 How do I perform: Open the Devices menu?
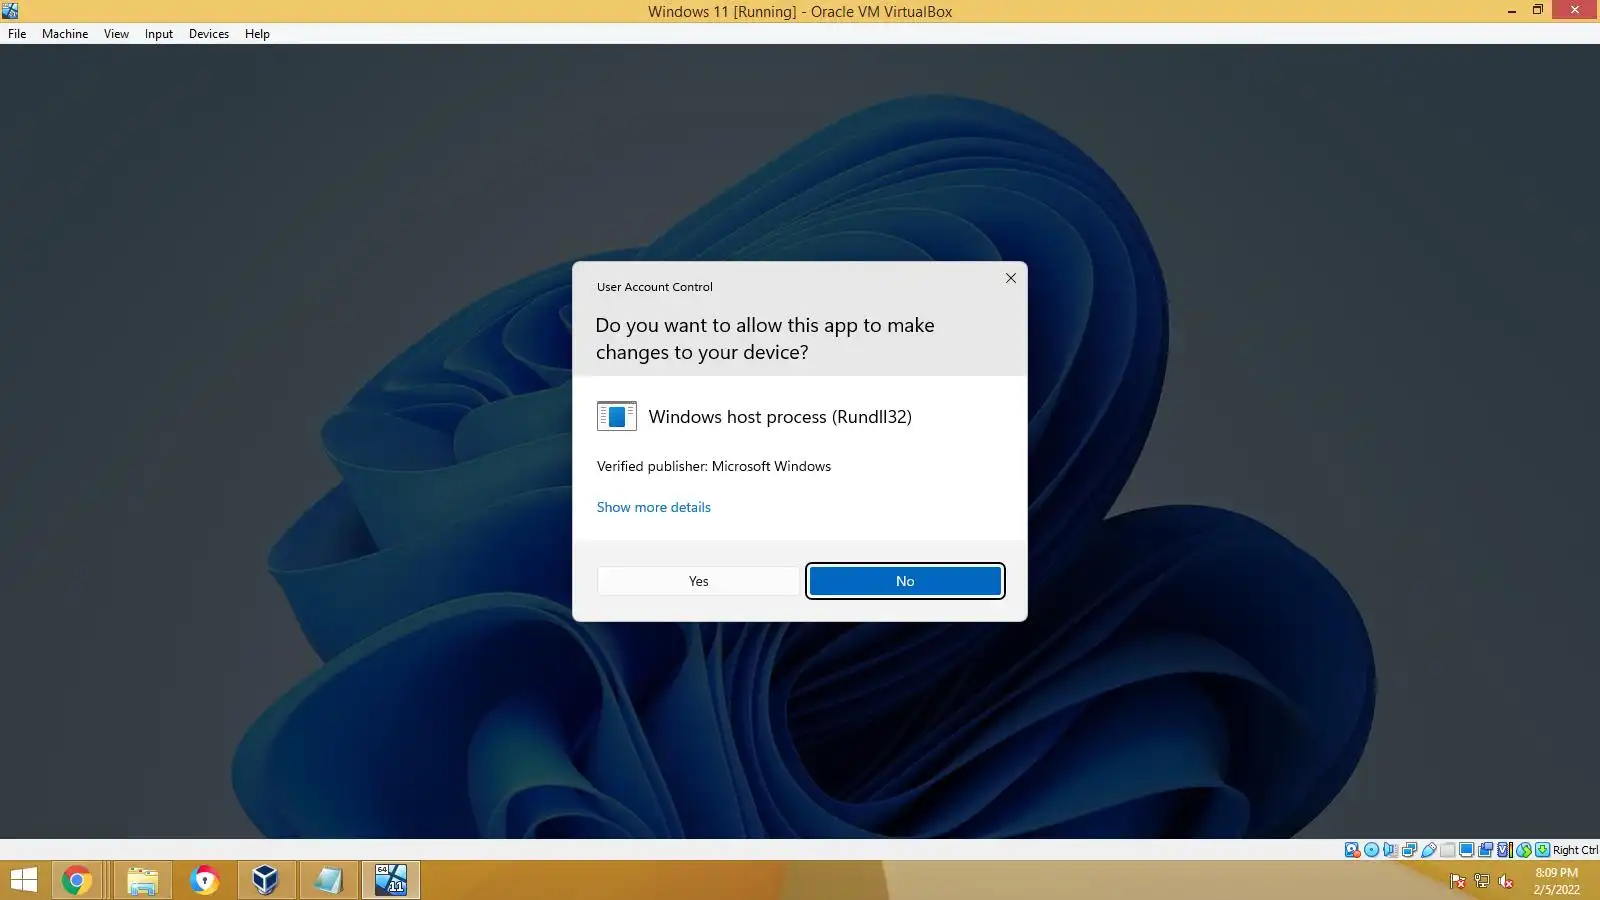click(209, 34)
